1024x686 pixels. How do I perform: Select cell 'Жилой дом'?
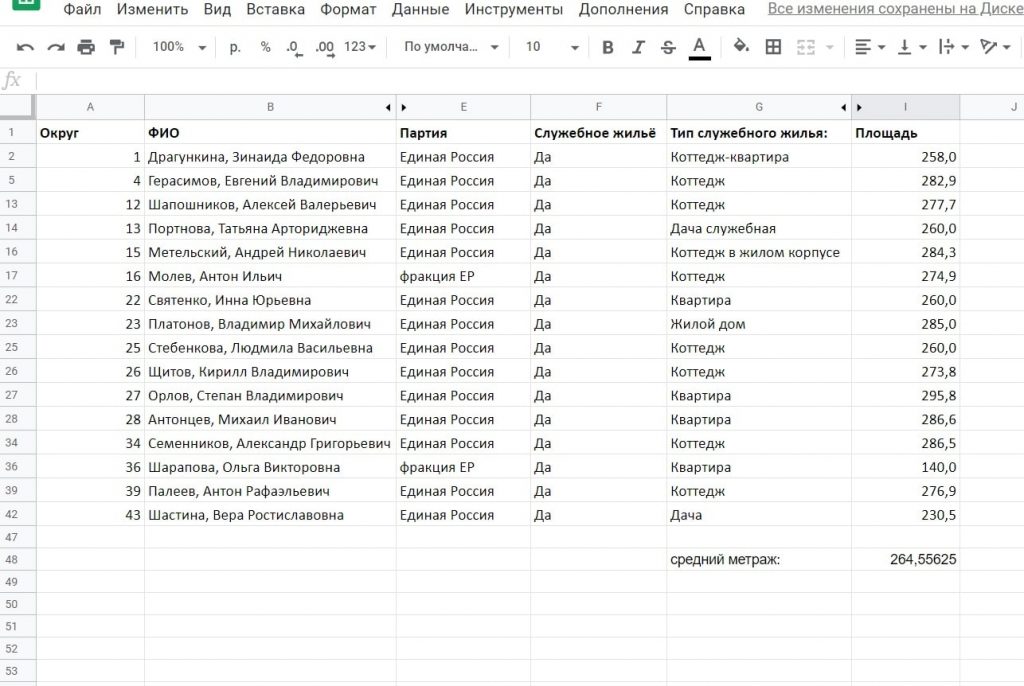click(759, 324)
